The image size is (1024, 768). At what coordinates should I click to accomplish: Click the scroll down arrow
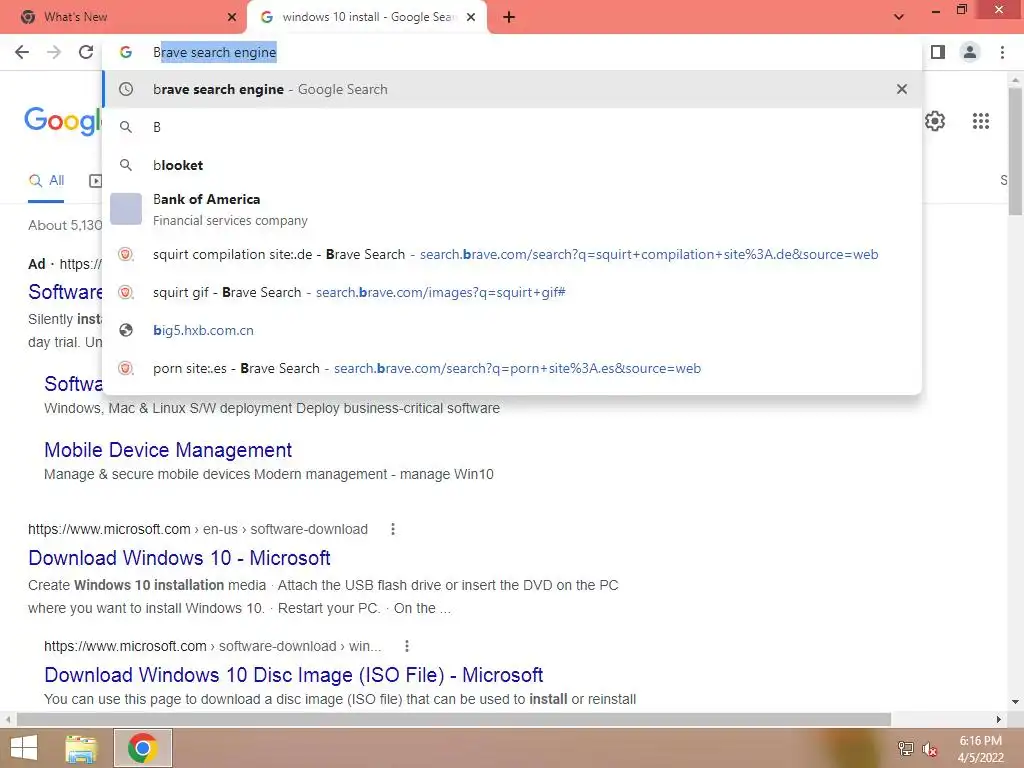1015,703
